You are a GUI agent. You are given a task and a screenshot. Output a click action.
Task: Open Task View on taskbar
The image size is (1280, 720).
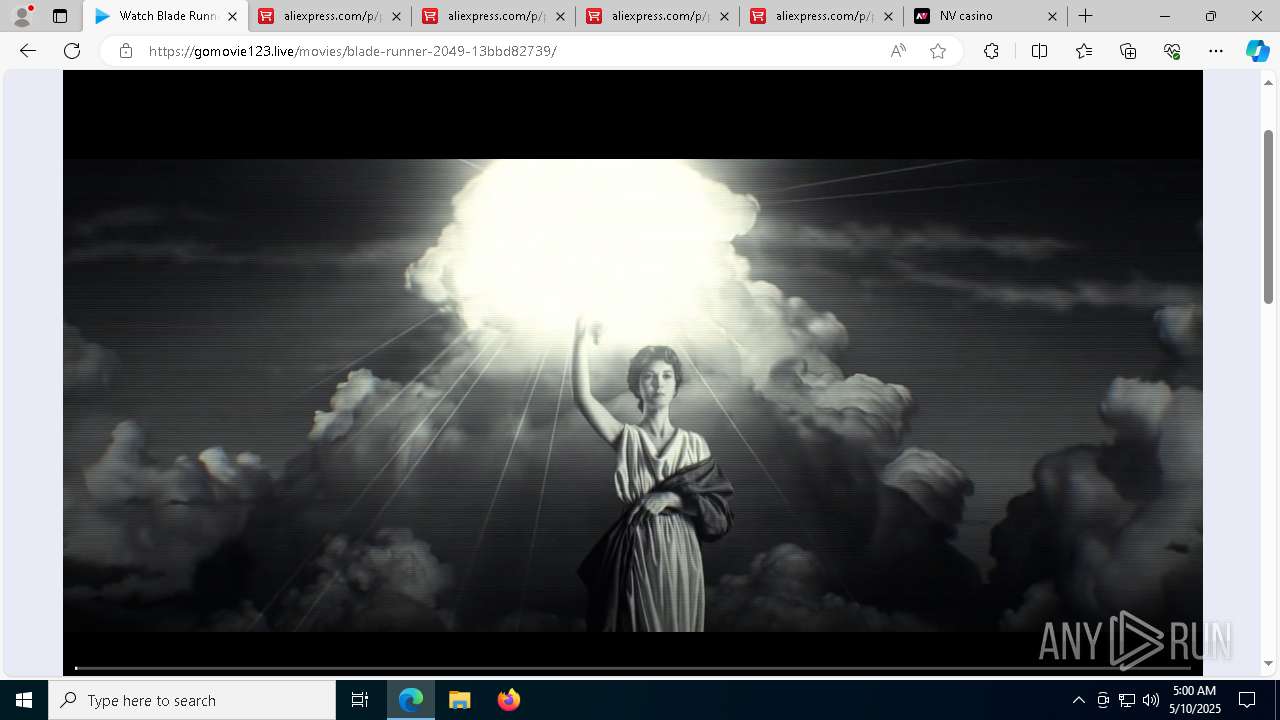(360, 700)
